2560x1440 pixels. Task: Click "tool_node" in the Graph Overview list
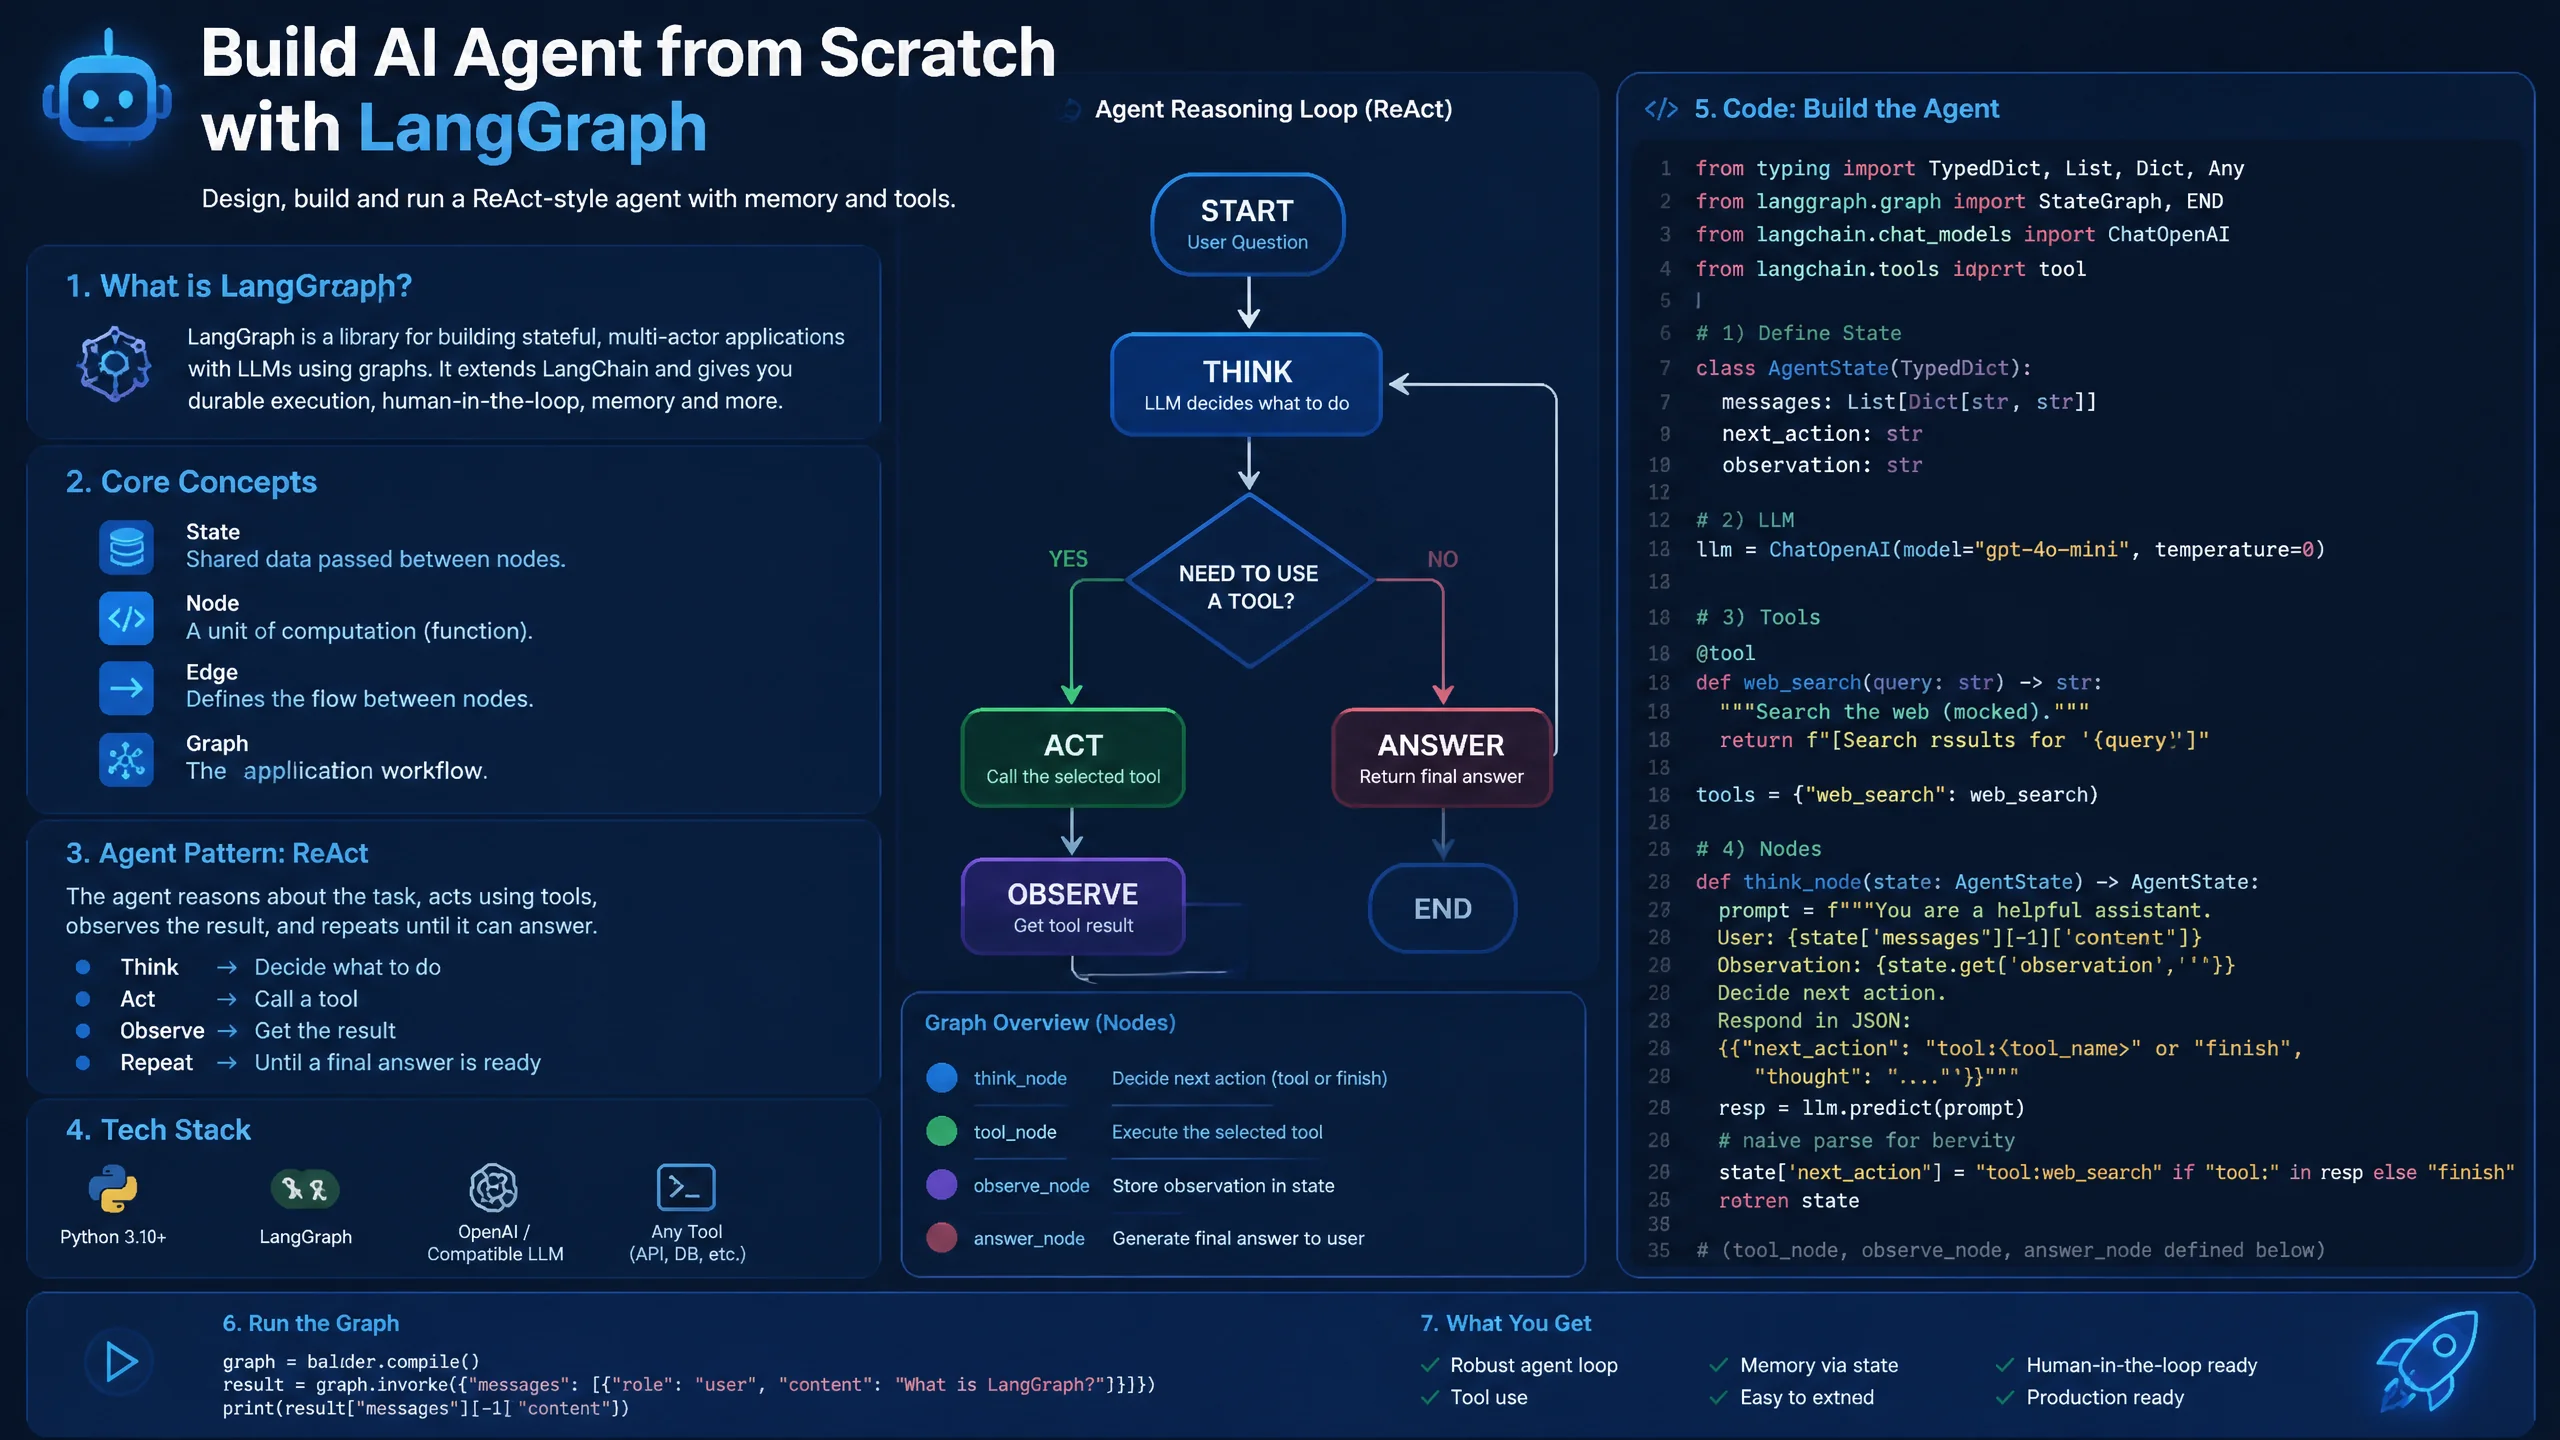(x=1015, y=1132)
